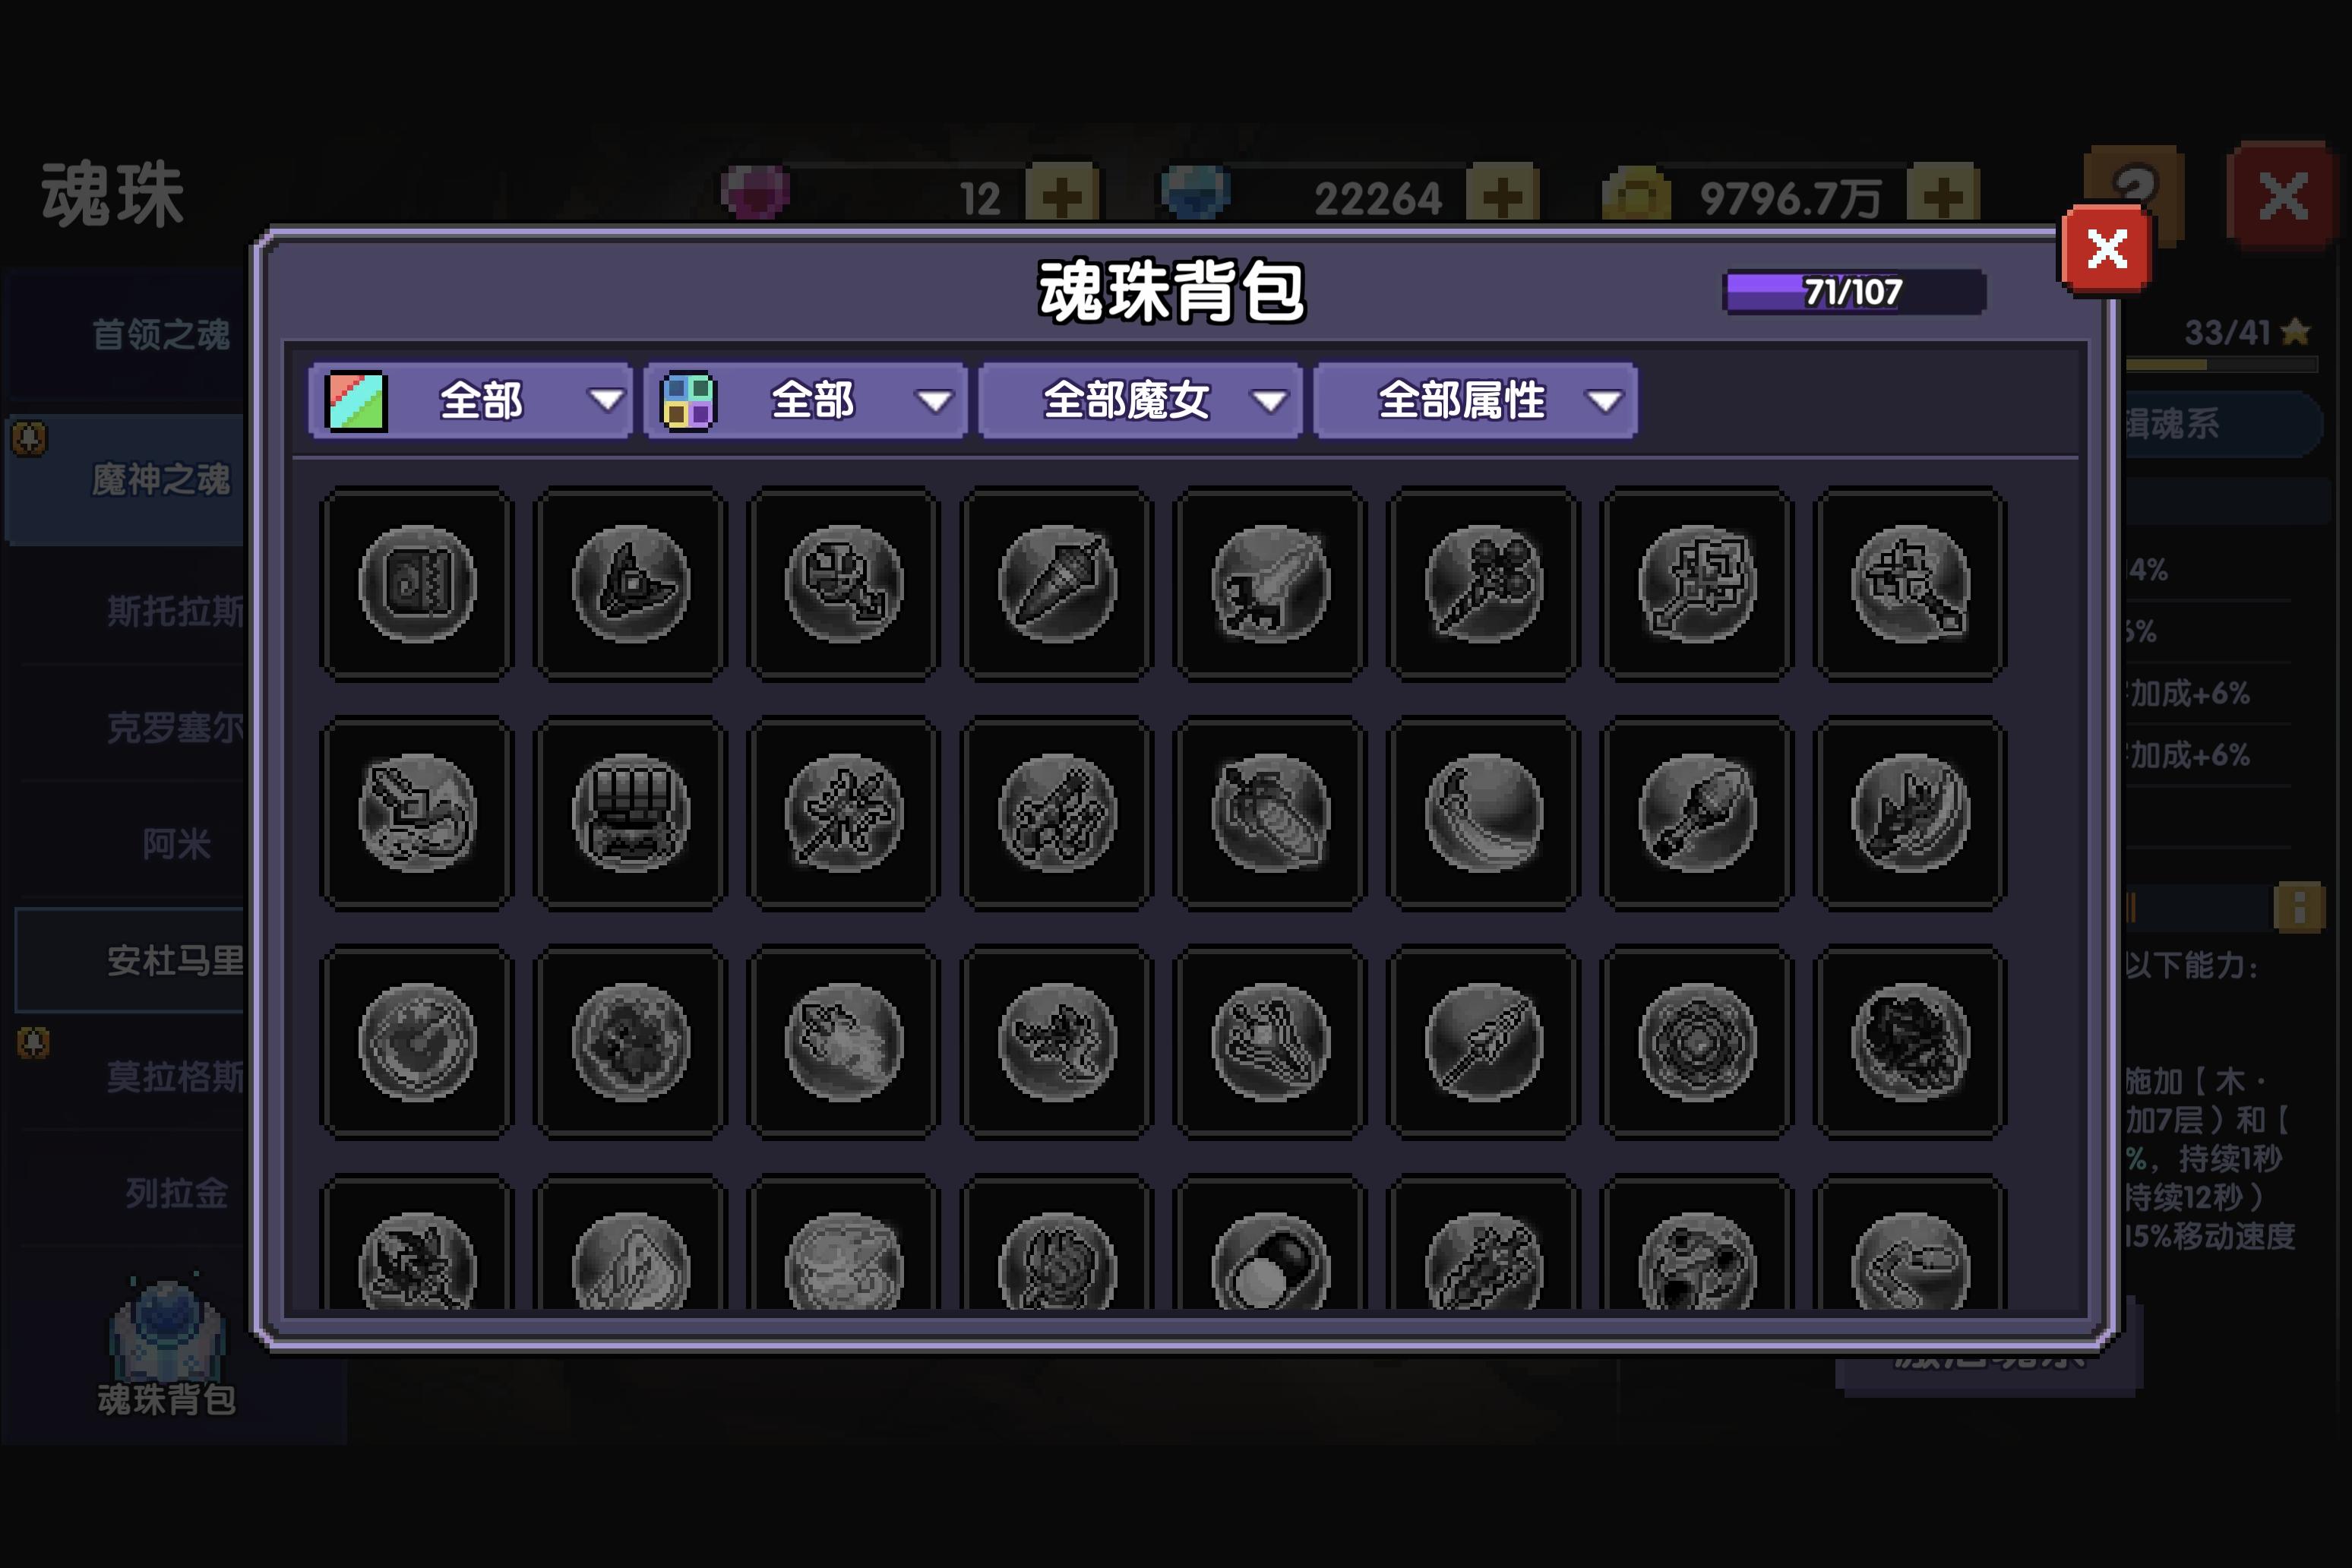The image size is (2352, 1568).
Task: Close the 魂珠背包 popup window
Action: 2106,249
